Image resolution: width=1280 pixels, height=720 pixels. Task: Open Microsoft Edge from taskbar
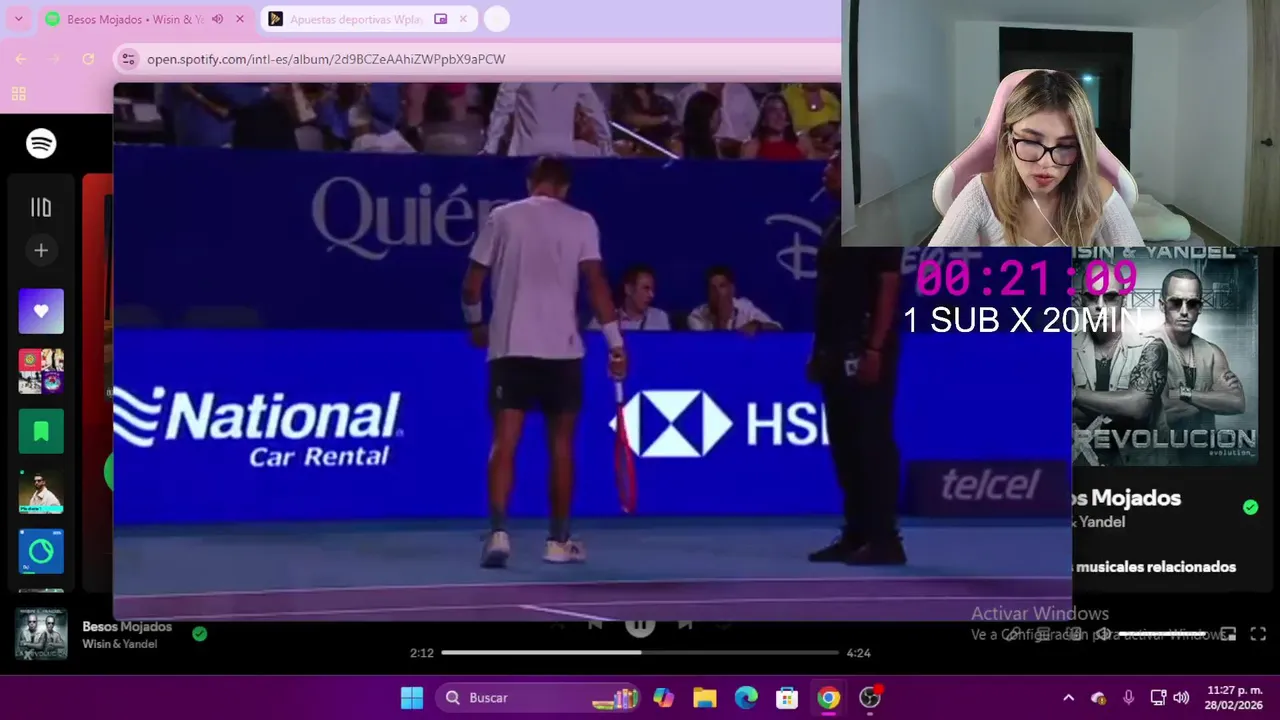(746, 697)
